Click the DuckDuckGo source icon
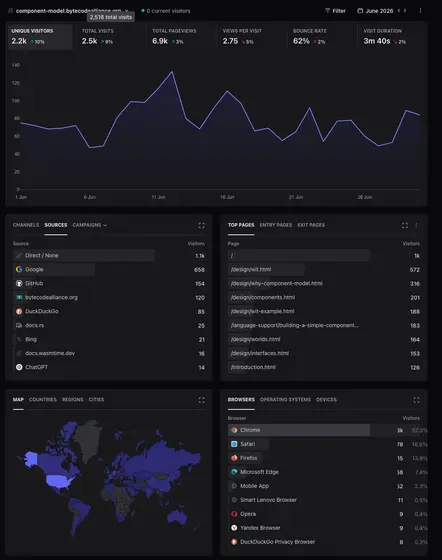Screen dimensions: 442x560 pyautogui.click(x=19, y=311)
